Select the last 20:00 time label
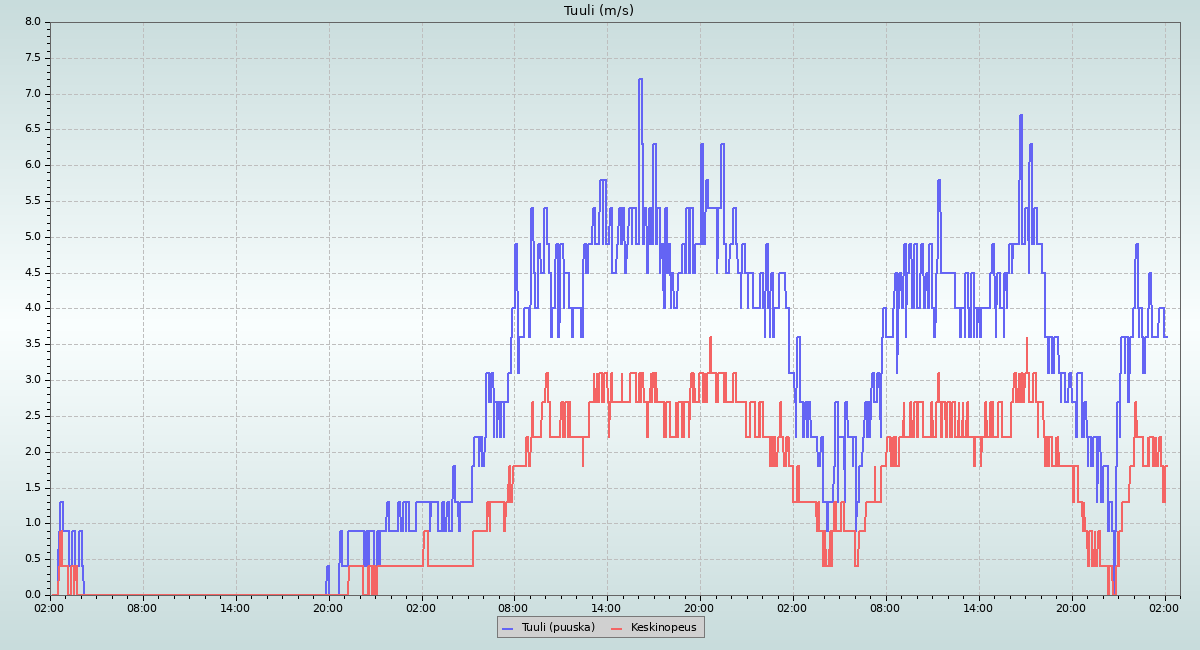The image size is (1200, 650). (x=1072, y=606)
